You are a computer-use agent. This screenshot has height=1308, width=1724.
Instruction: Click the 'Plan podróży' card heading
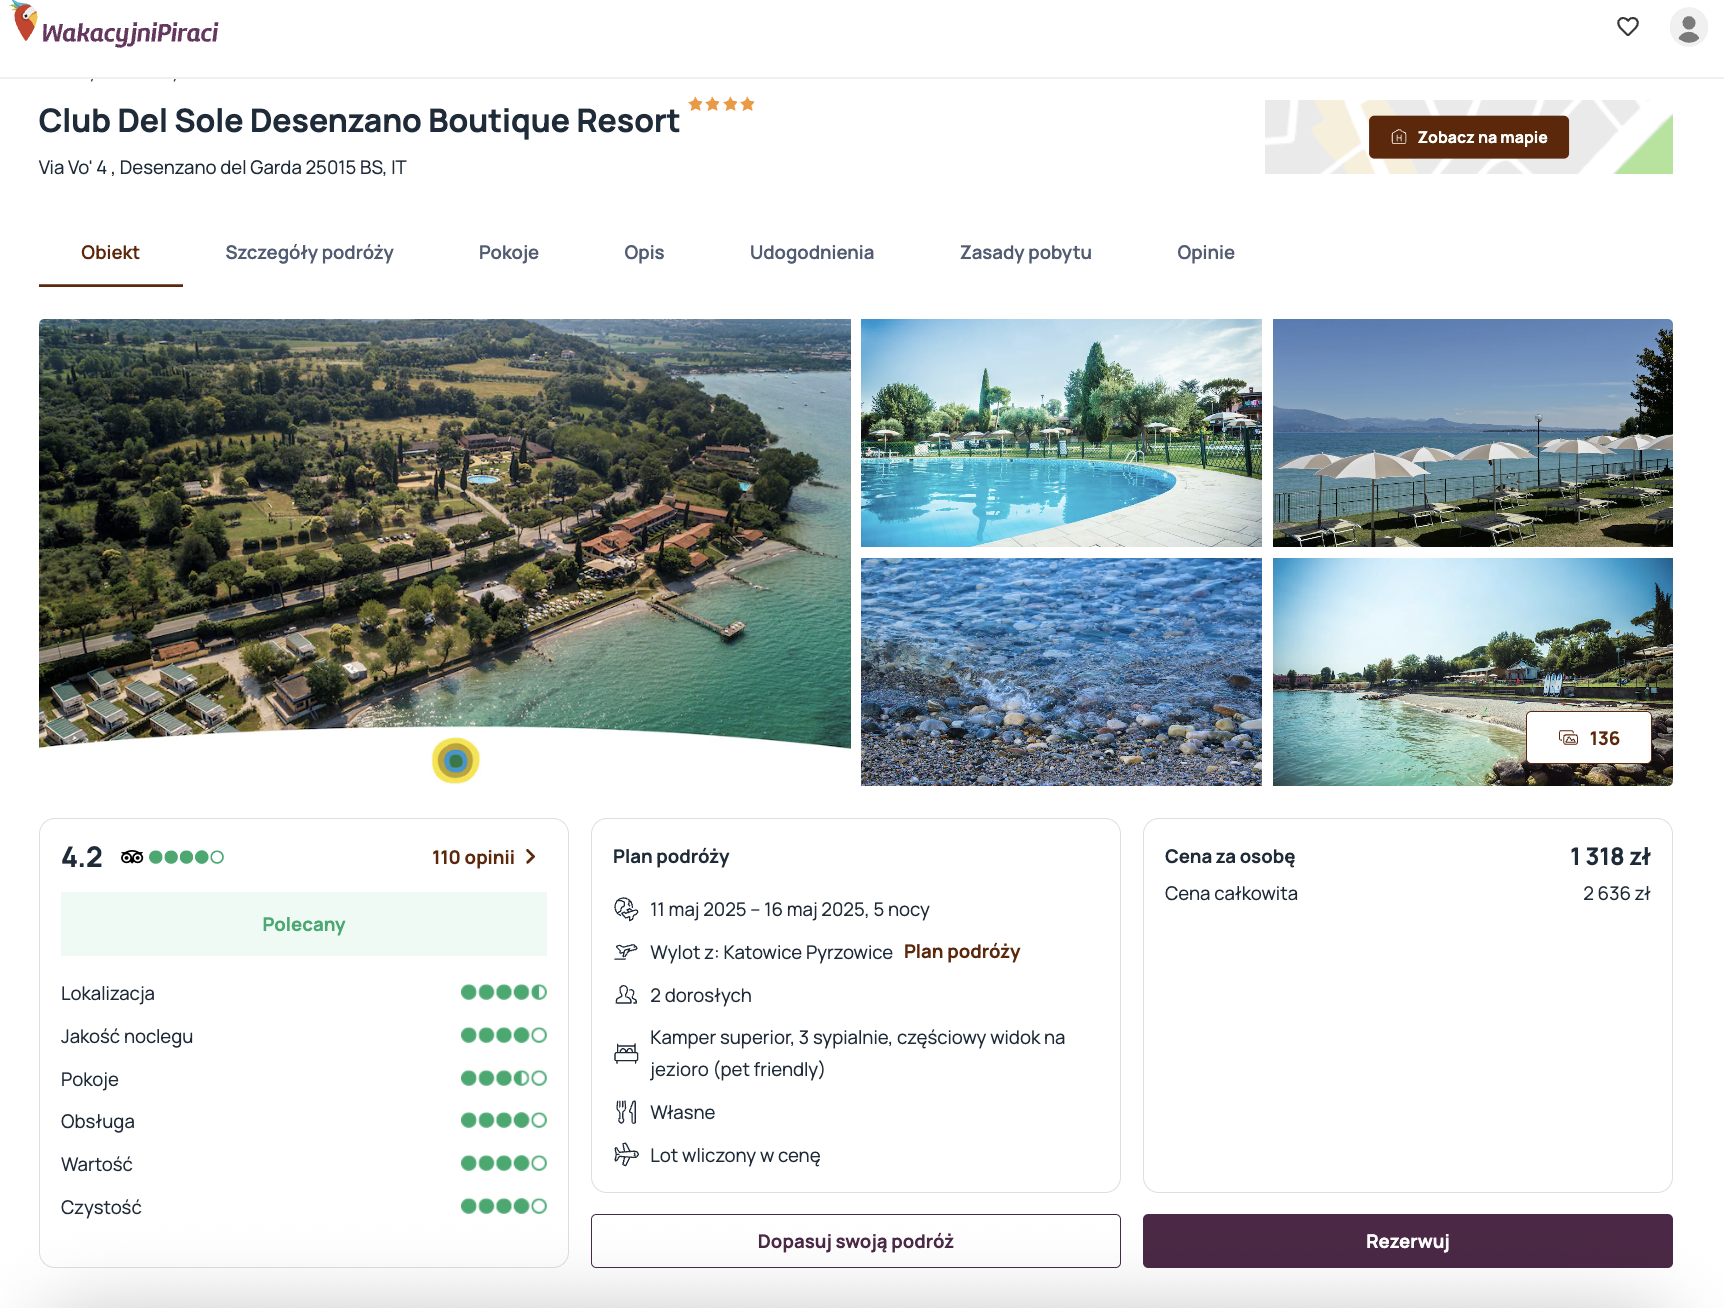671,857
